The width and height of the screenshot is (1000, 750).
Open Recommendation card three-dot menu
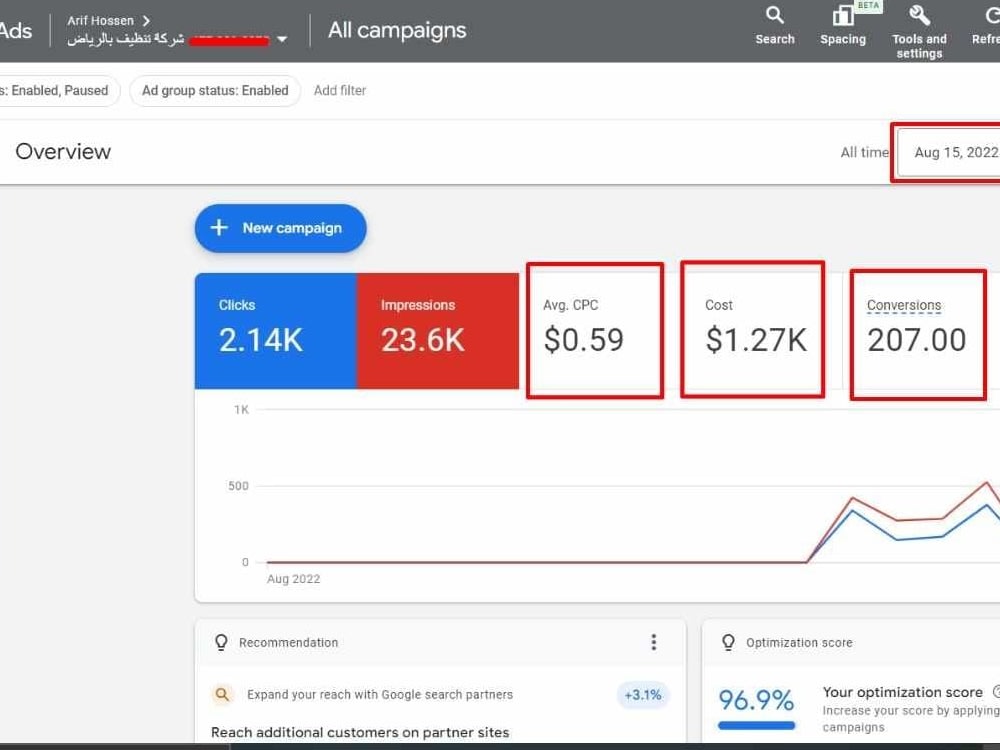point(654,642)
